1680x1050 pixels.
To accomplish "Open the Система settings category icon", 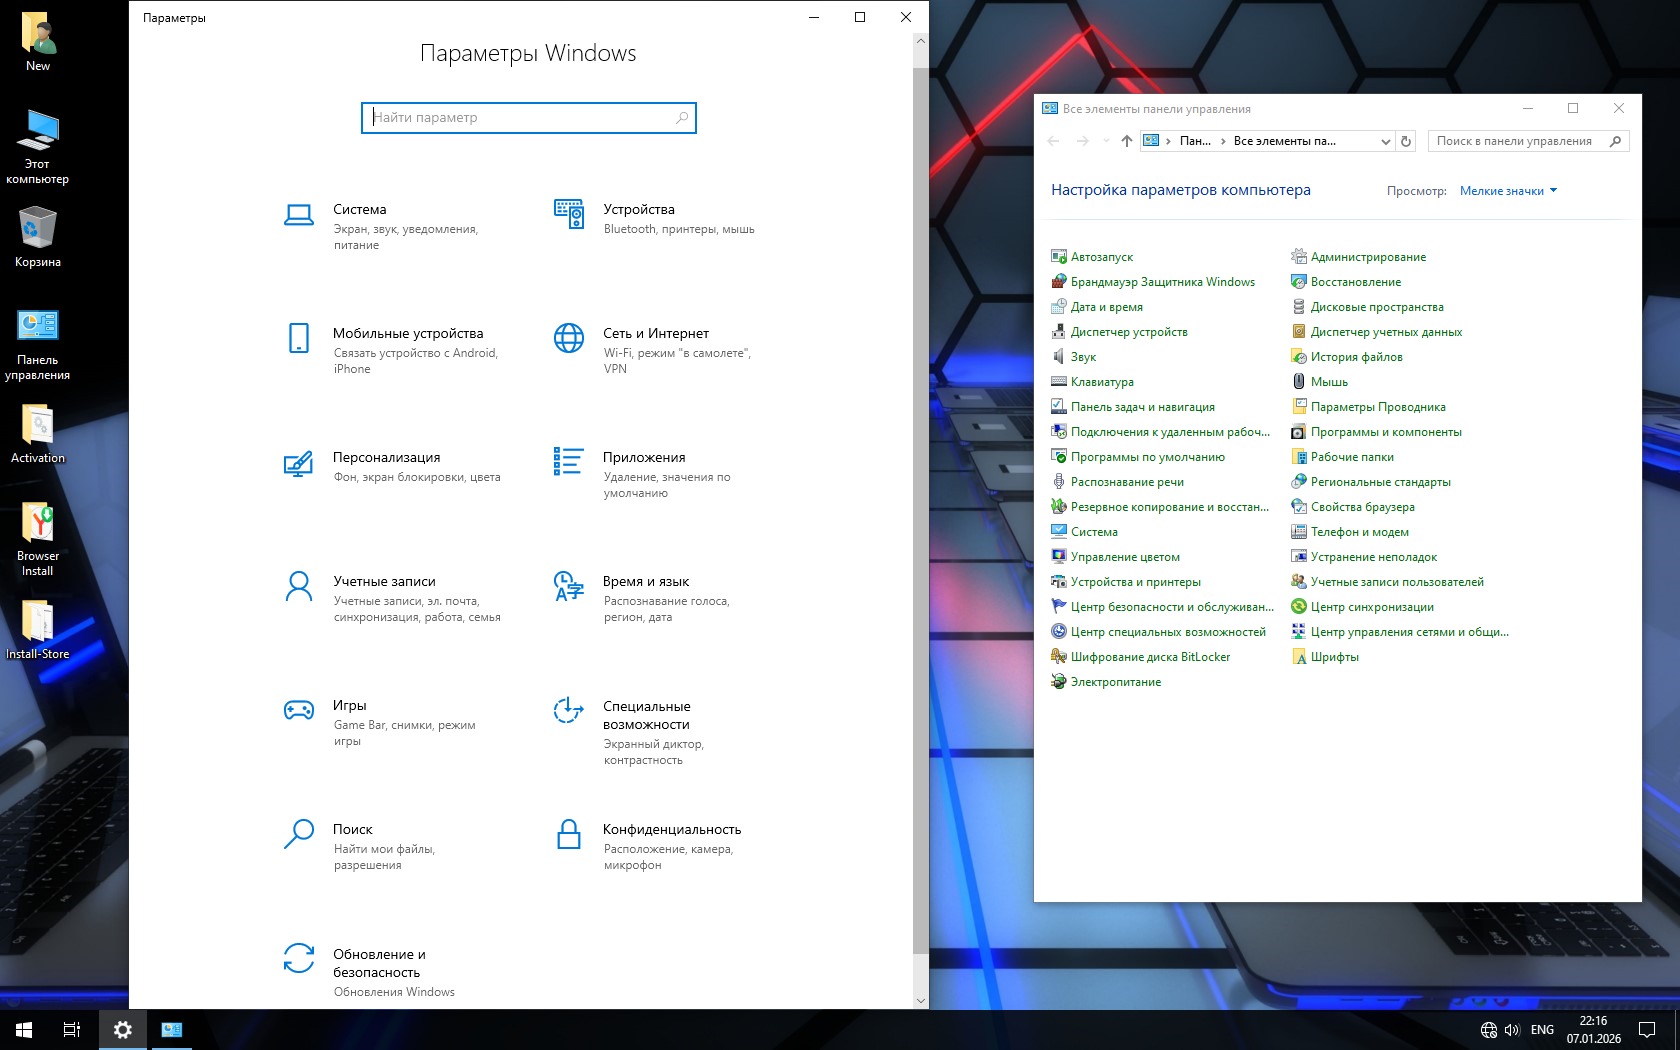I will 298,214.
